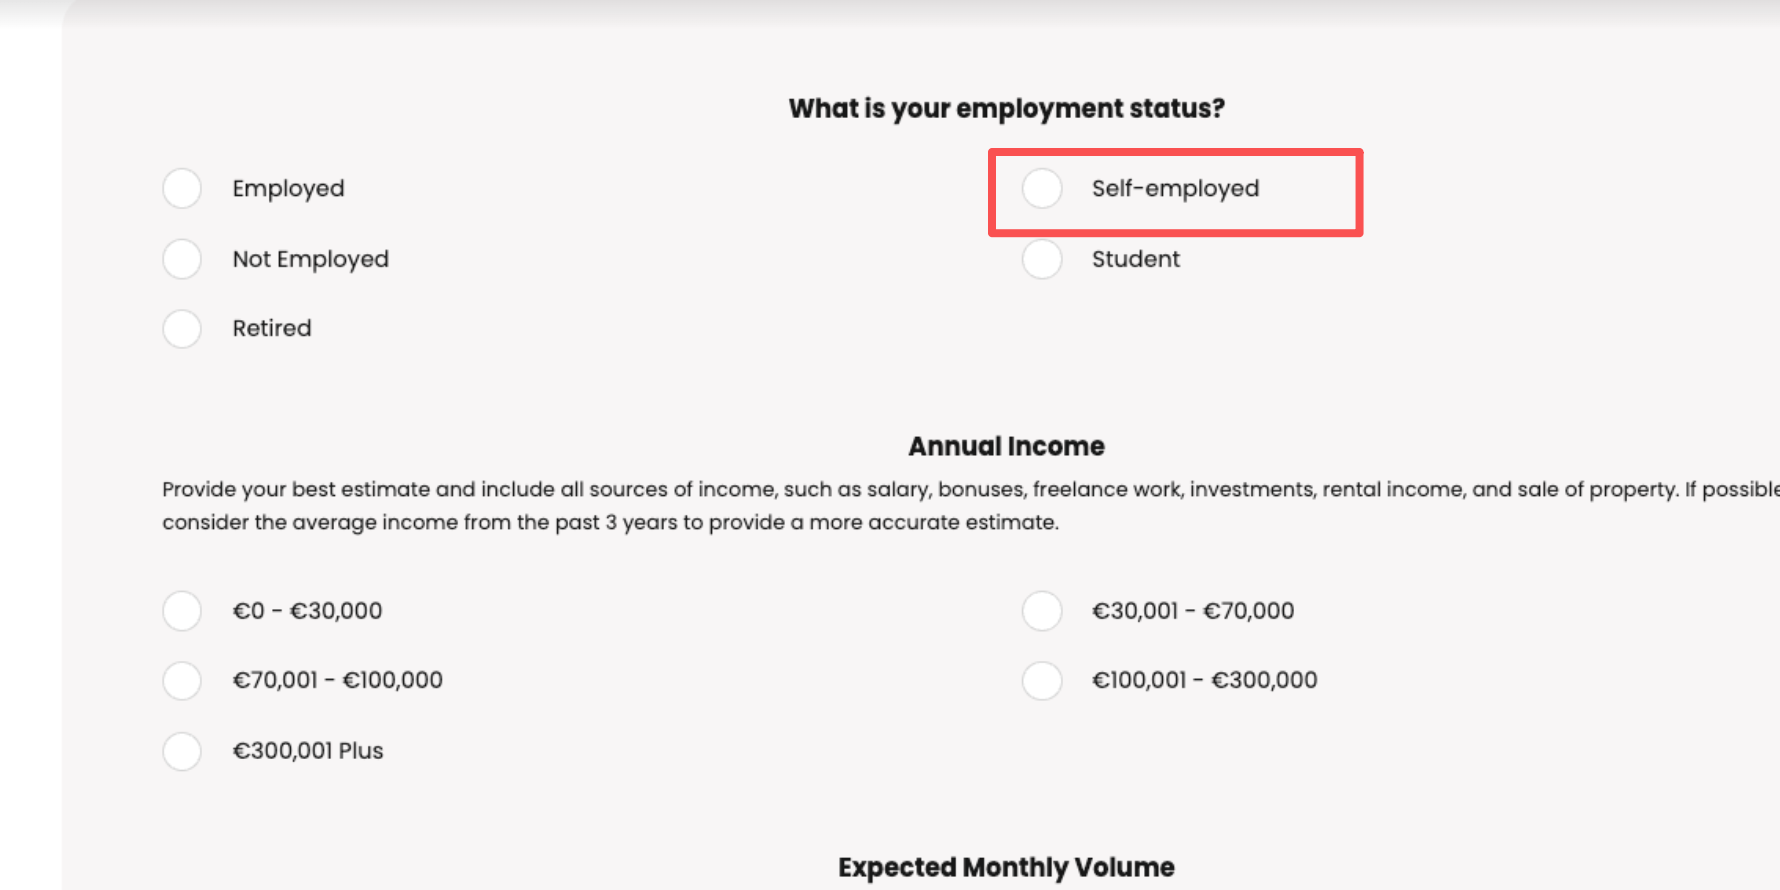Choose the Self-employed radio circle
This screenshot has height=890, width=1780.
(x=1042, y=188)
